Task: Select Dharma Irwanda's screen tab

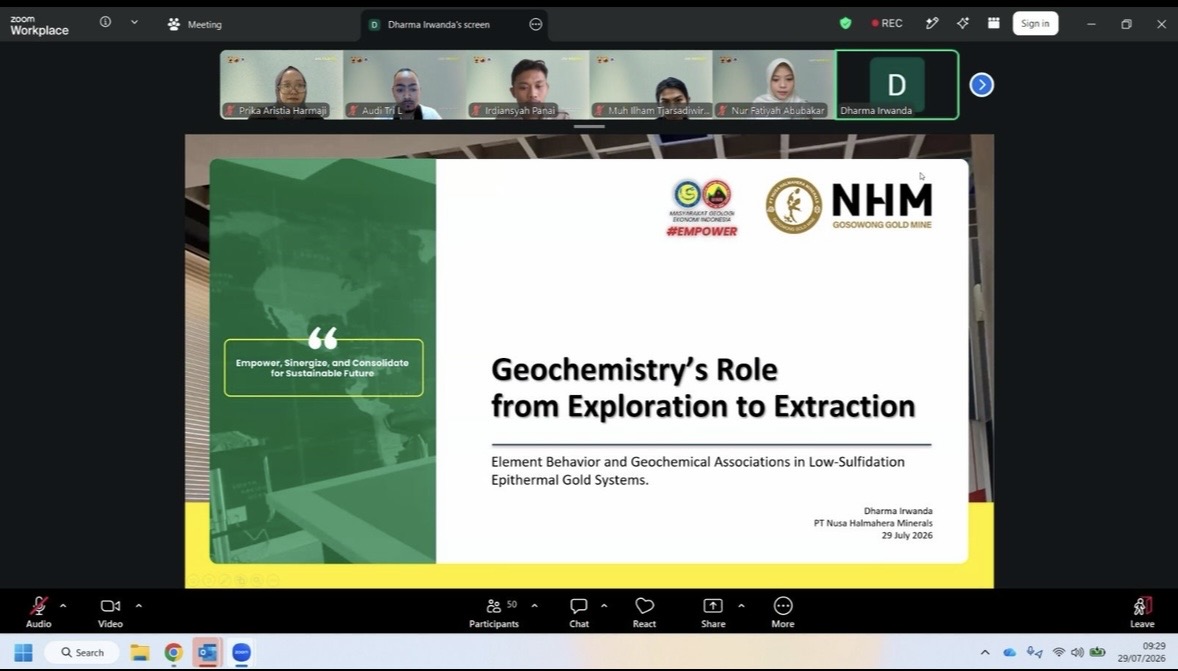Action: coord(439,24)
